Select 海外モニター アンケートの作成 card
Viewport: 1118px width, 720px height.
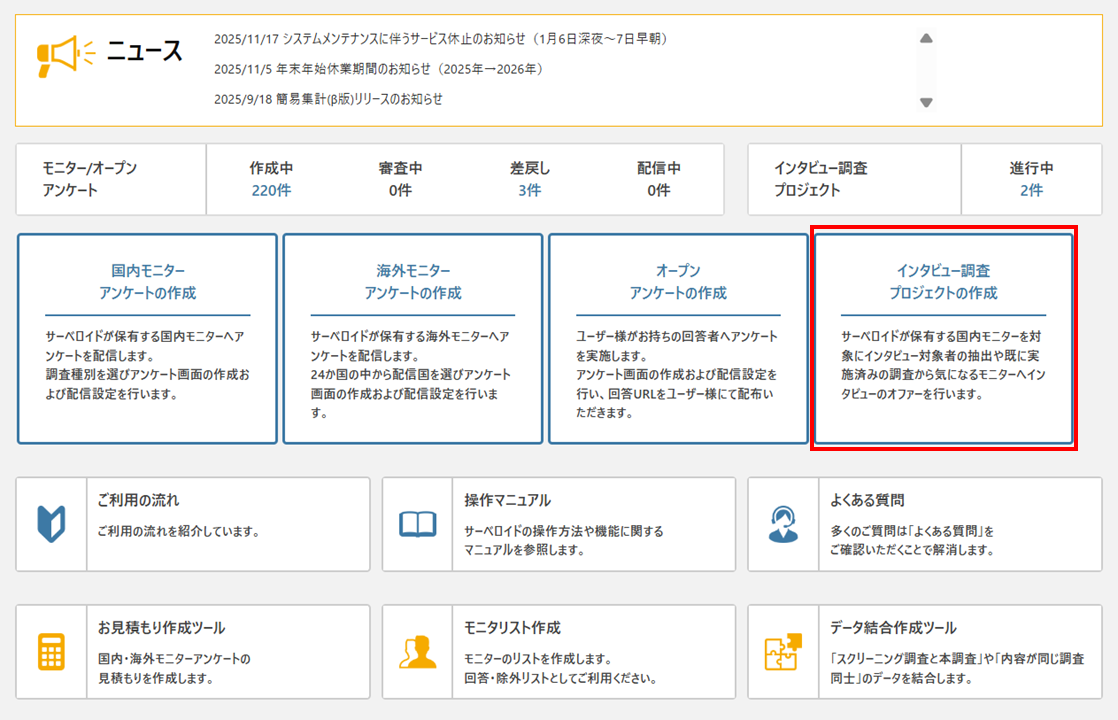[412, 339]
